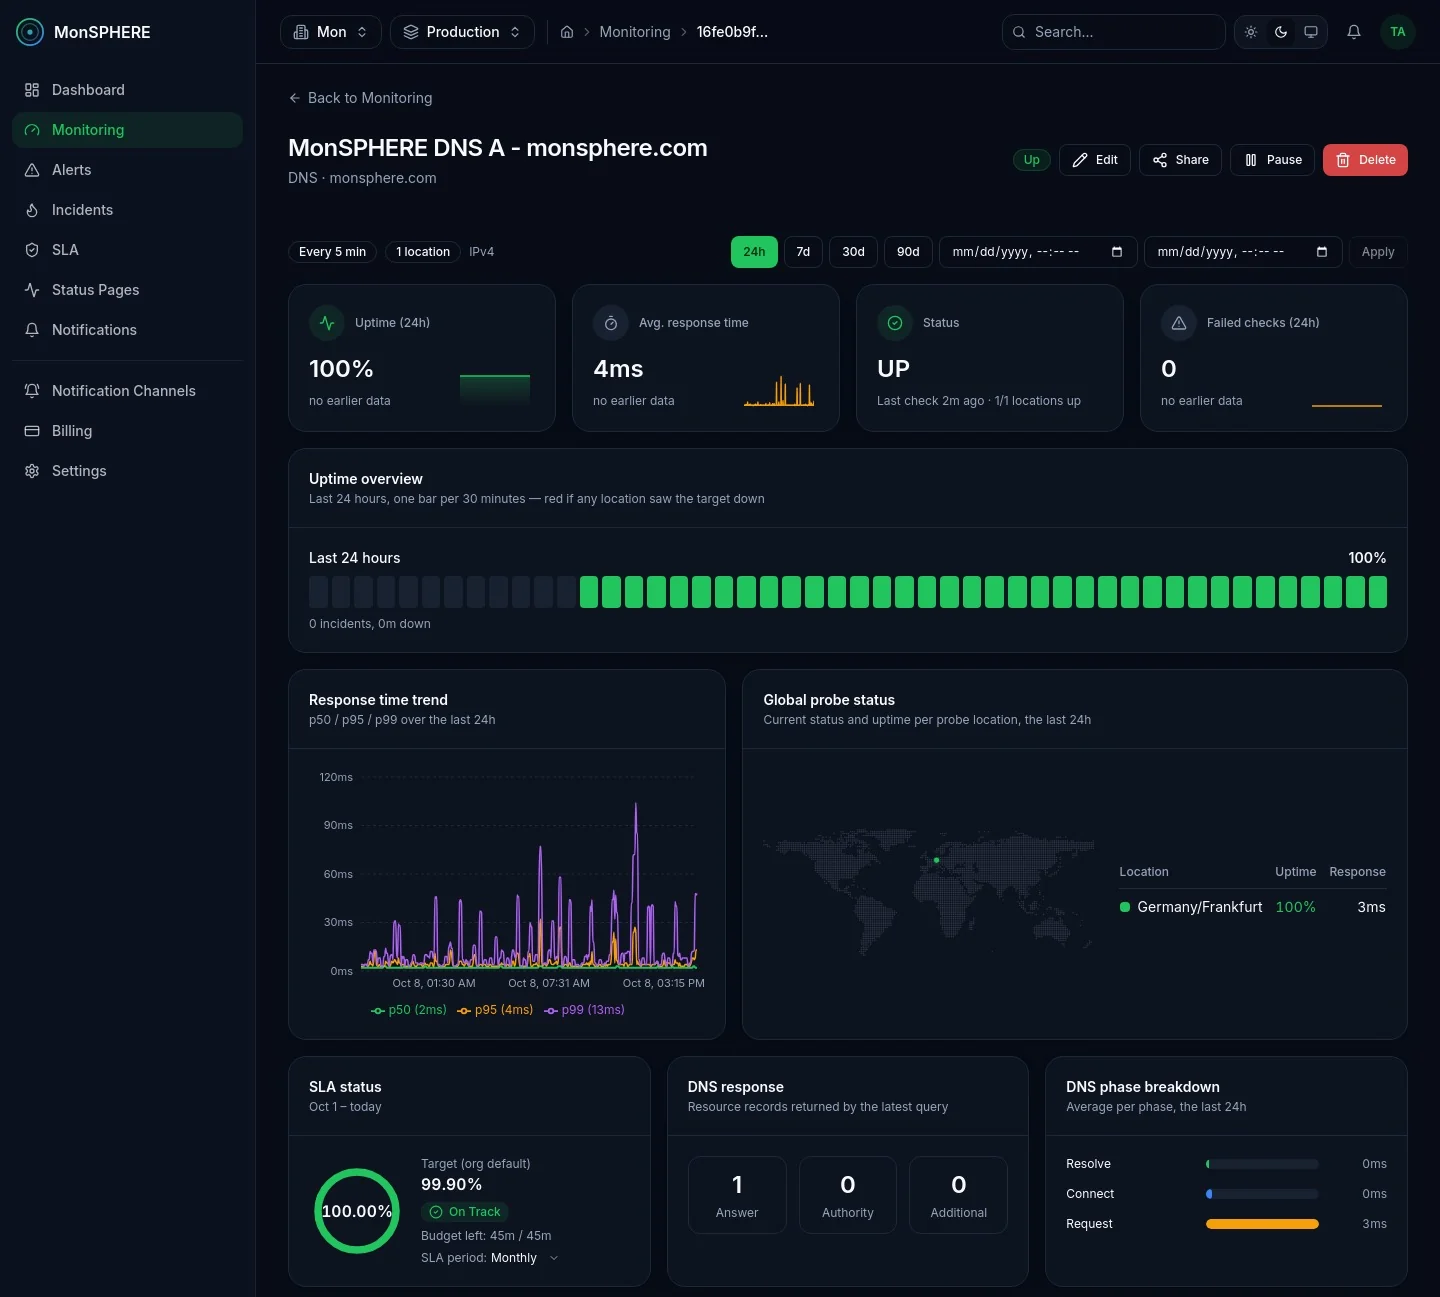Select the 7d time range
The width and height of the screenshot is (1440, 1297).
coord(803,252)
